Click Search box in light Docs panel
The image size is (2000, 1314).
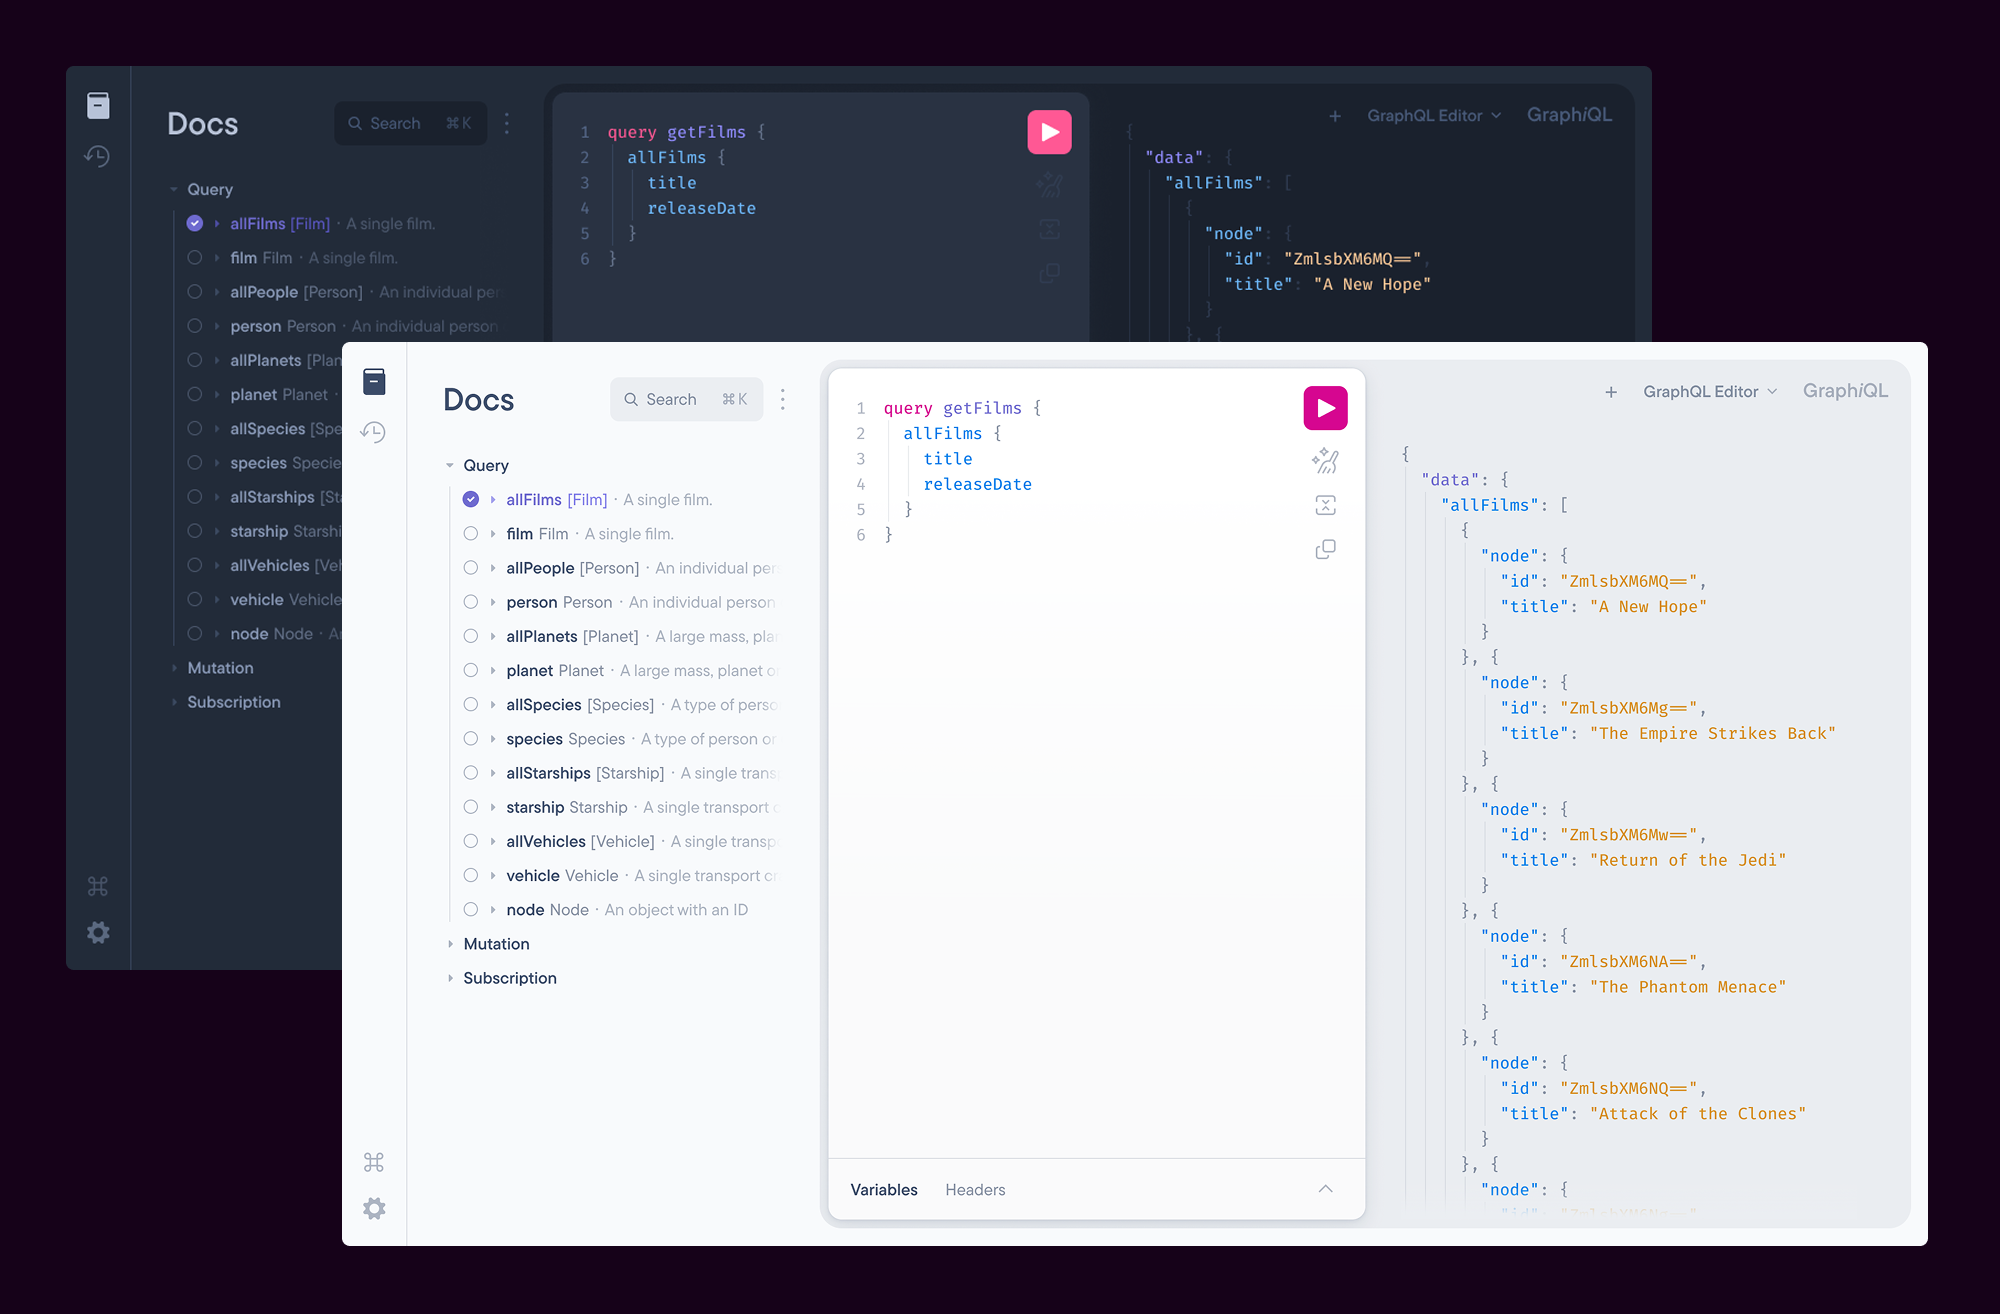[x=686, y=399]
